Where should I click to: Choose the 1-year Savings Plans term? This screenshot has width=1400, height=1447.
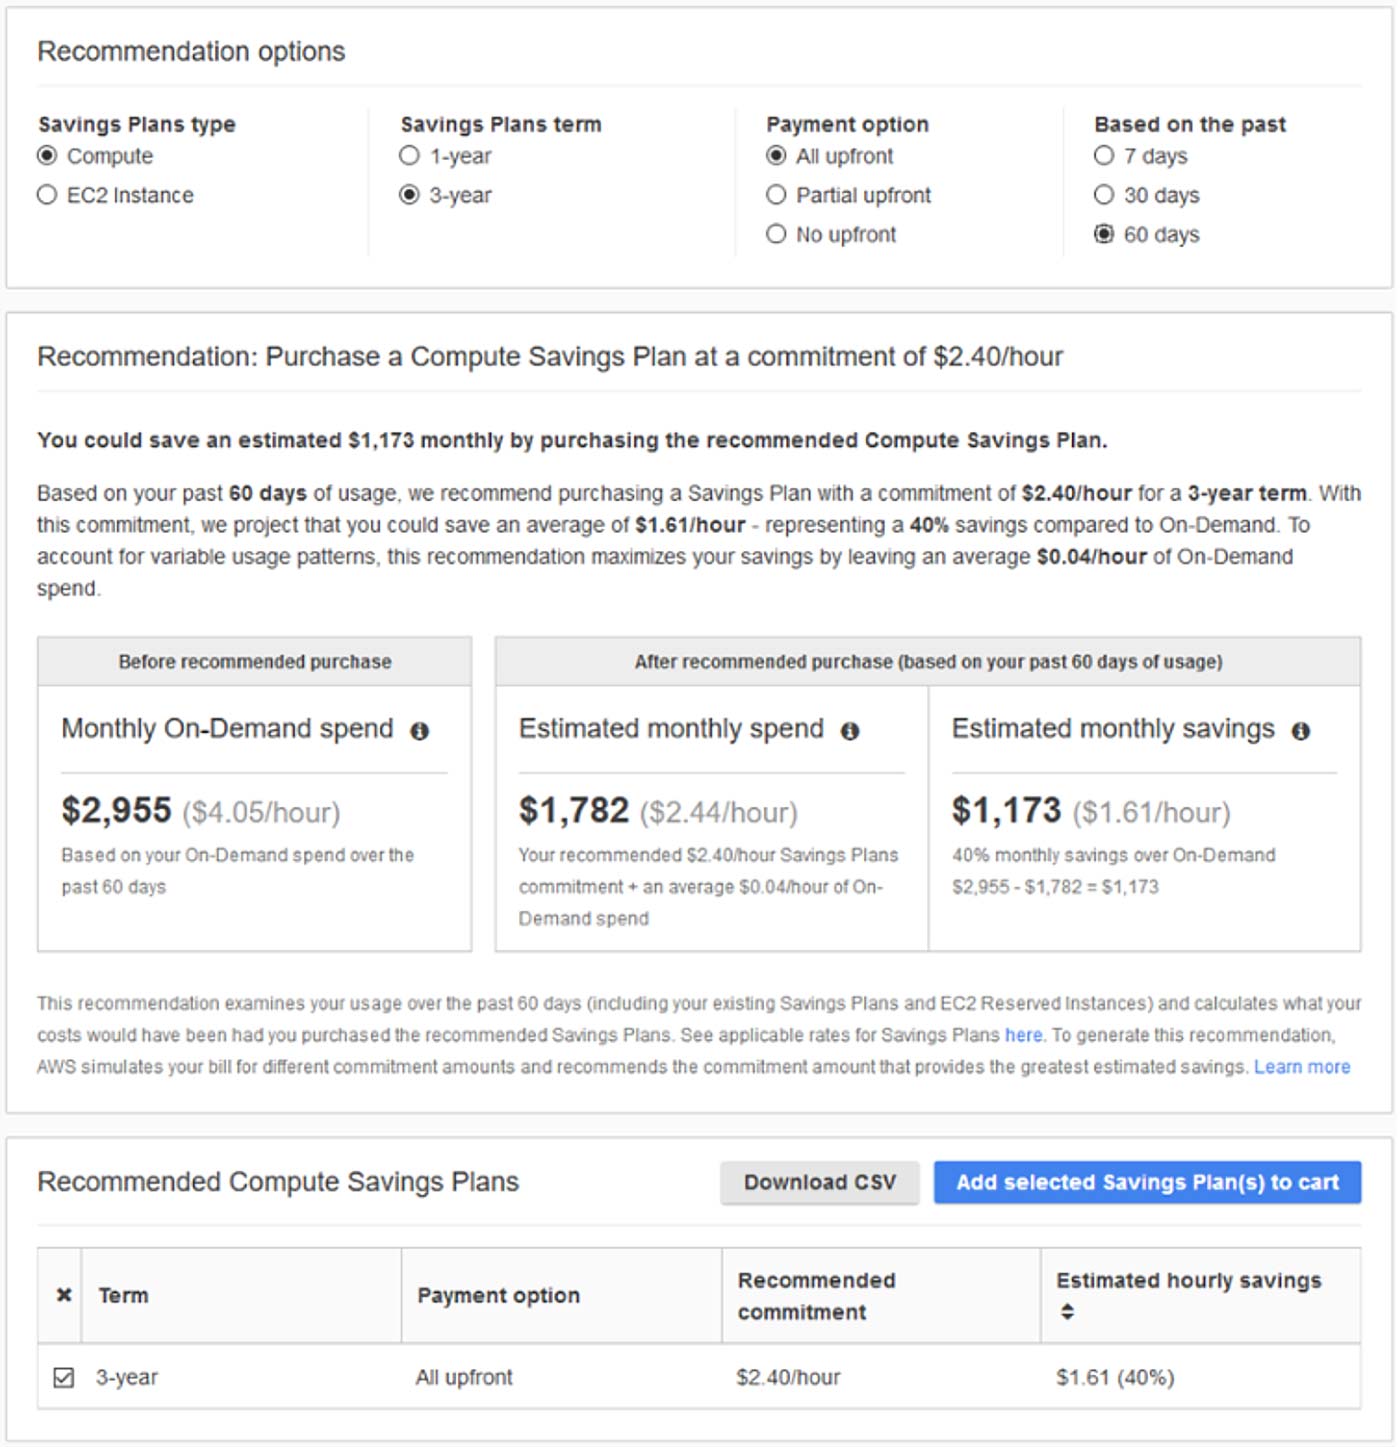pyautogui.click(x=408, y=156)
